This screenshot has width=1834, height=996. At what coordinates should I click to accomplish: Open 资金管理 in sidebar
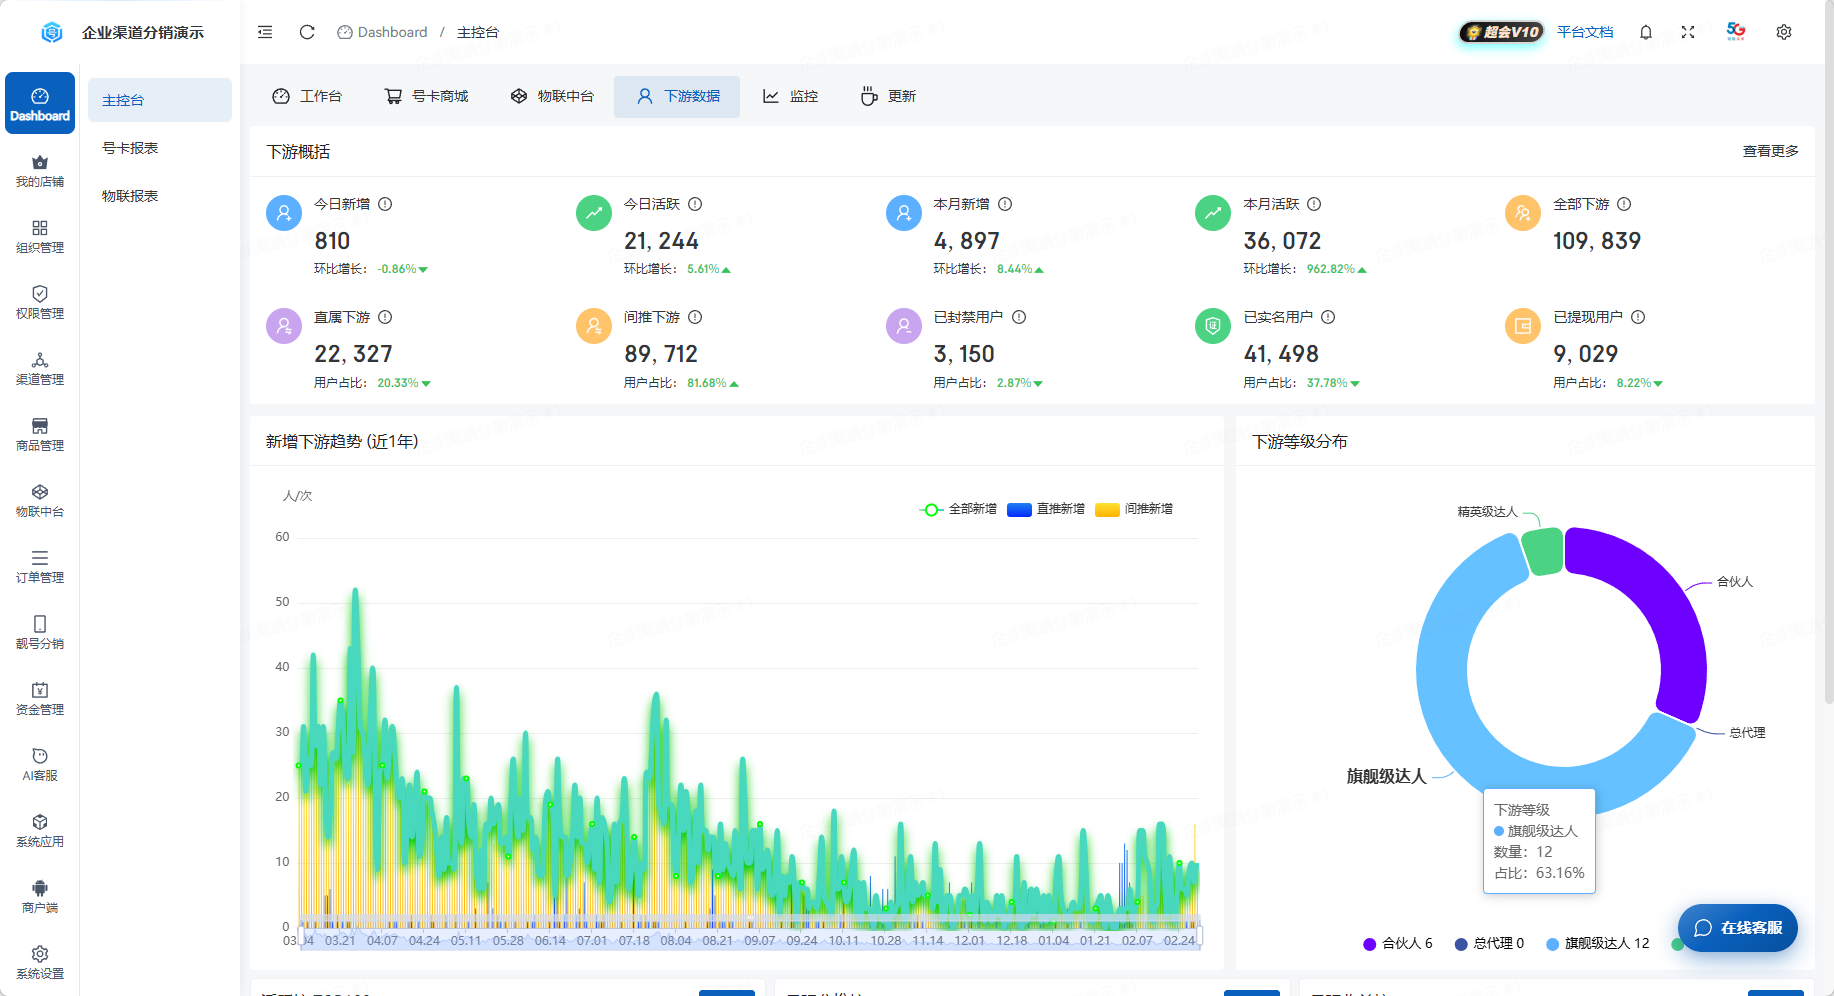(40, 699)
